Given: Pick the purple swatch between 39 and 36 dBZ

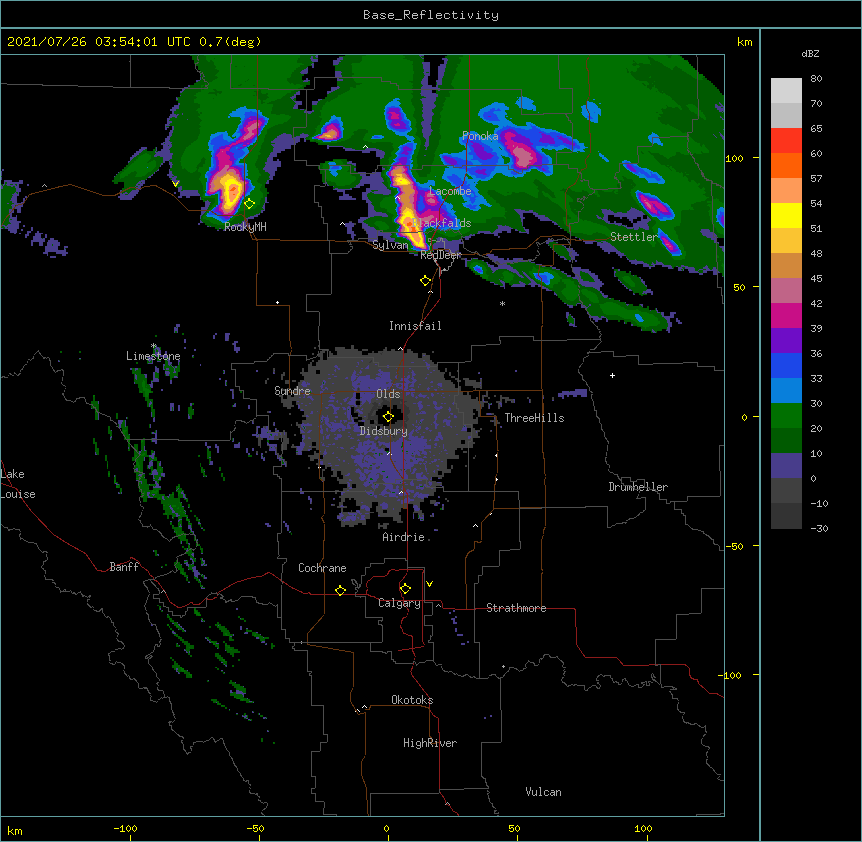Looking at the screenshot, I should [786, 340].
